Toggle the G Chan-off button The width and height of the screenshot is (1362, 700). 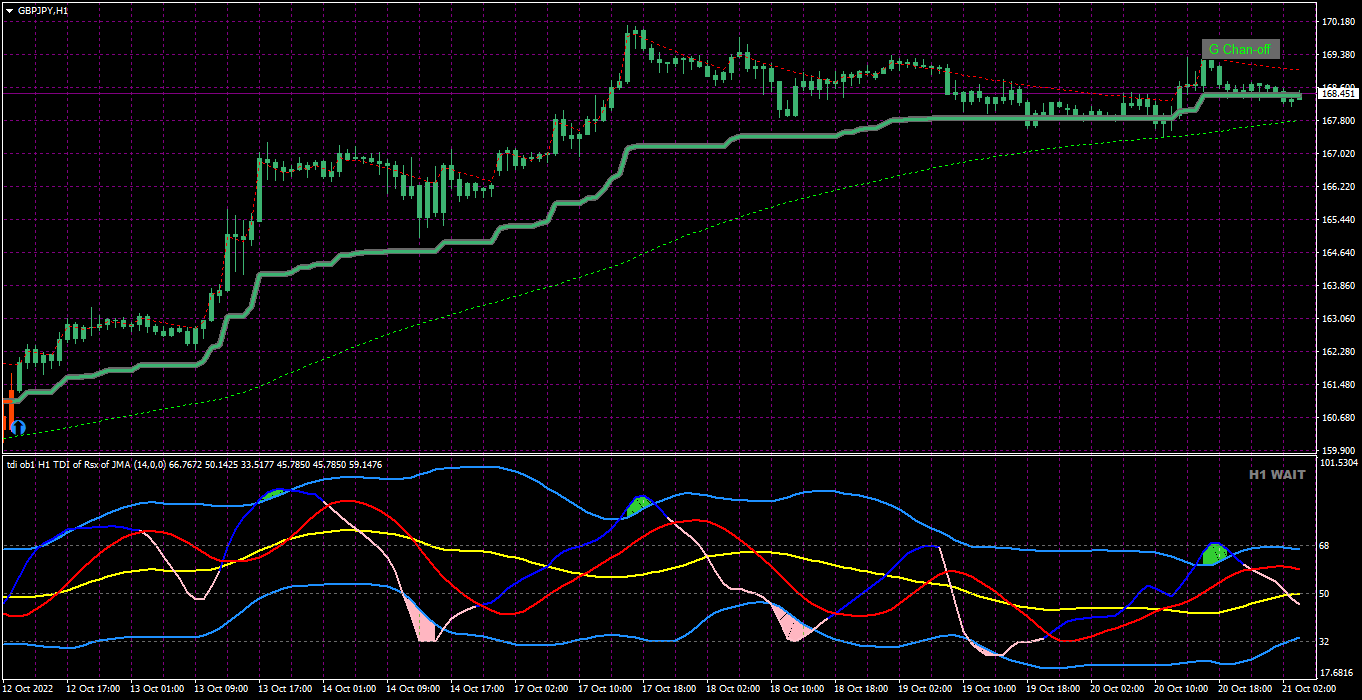(1241, 49)
